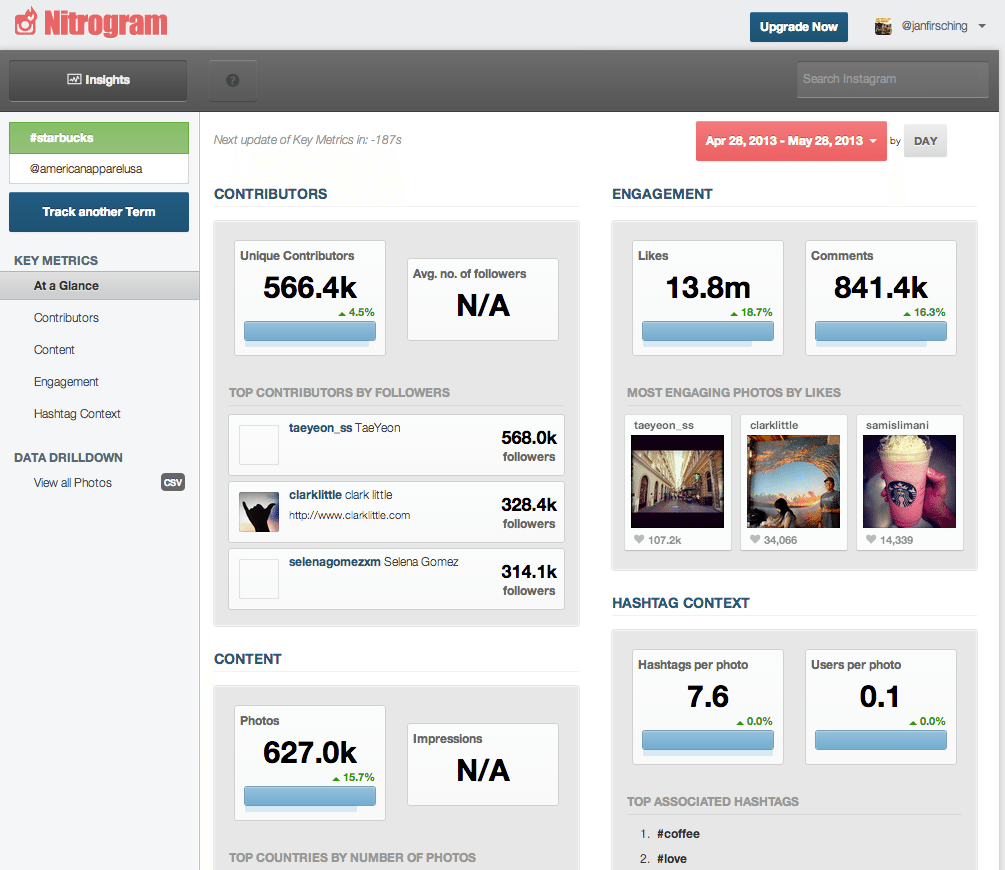Viewport: 1005px width, 870px height.
Task: Click the 13.8m likes value
Action: (708, 287)
